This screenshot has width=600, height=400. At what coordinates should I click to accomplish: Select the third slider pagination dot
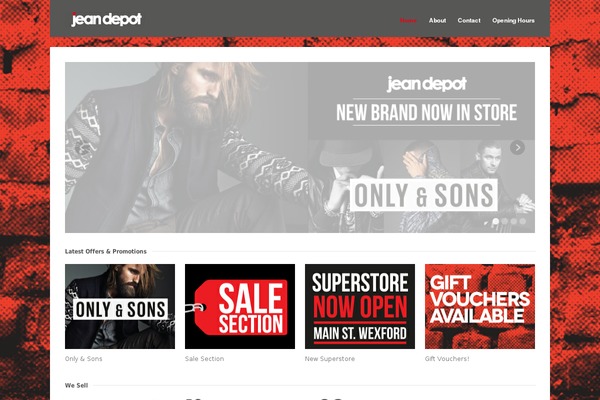(x=514, y=221)
